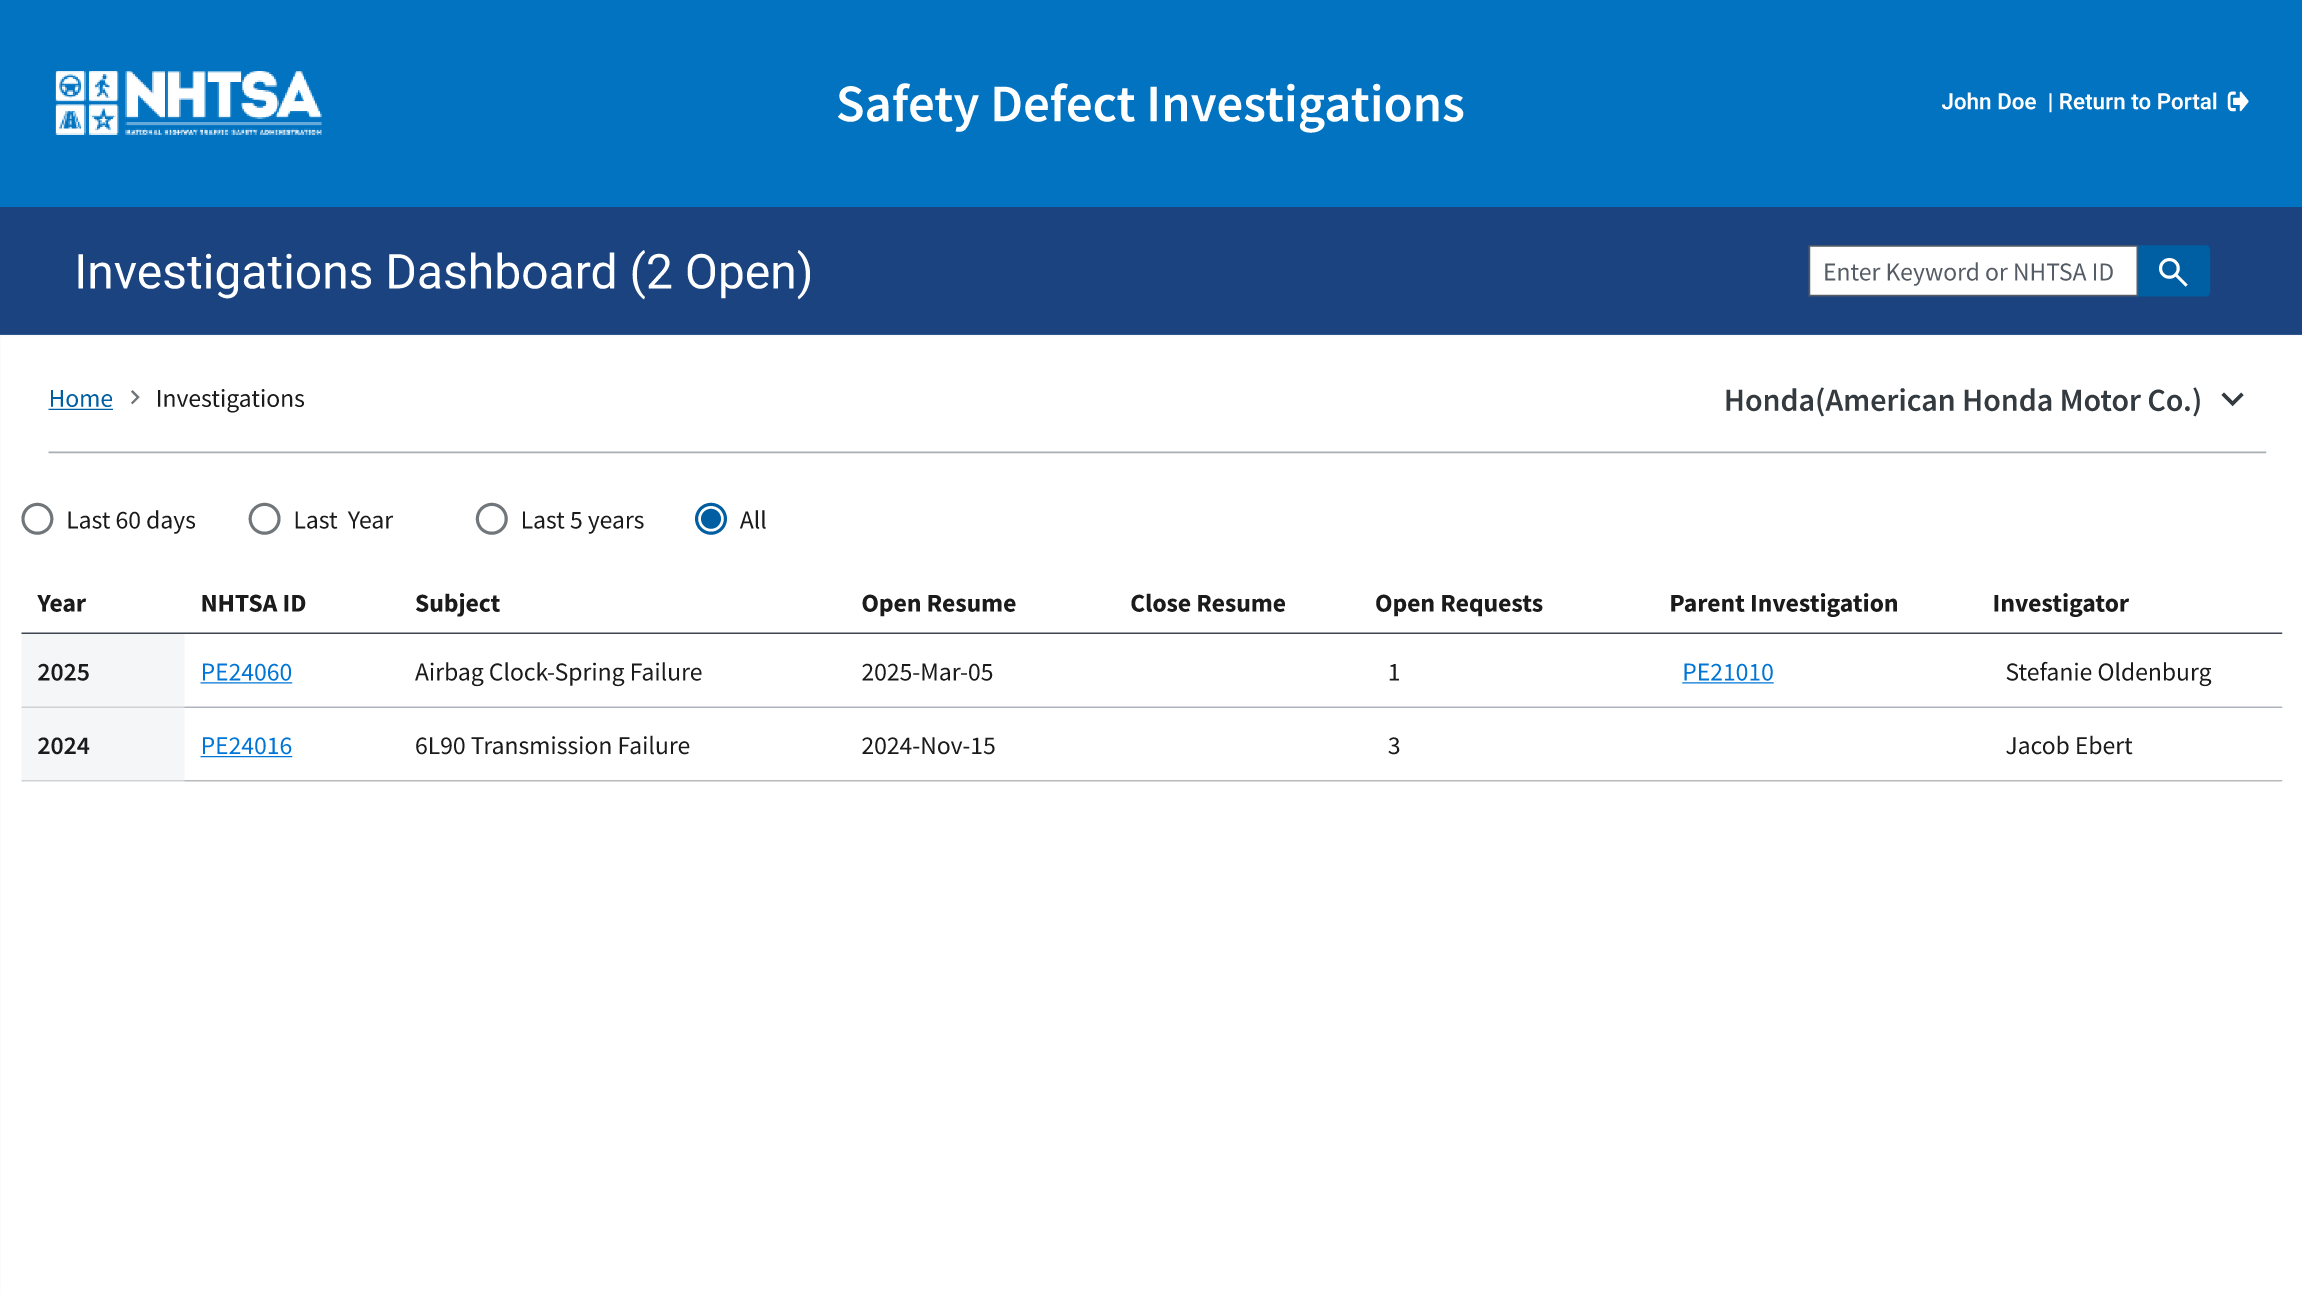Click the Return to Portal exit icon

pyautogui.click(x=2239, y=102)
